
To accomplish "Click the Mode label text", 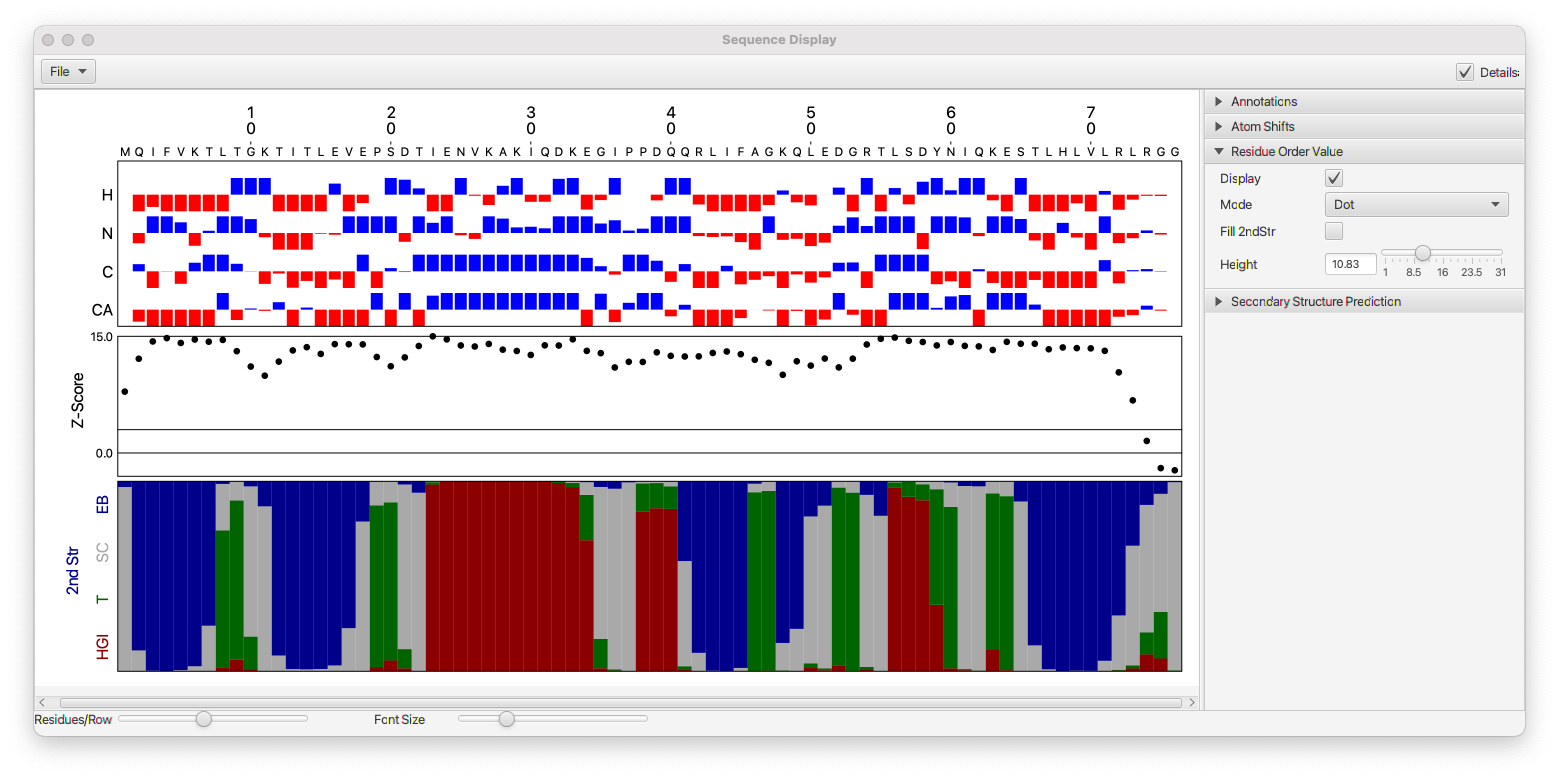I will [1236, 204].
